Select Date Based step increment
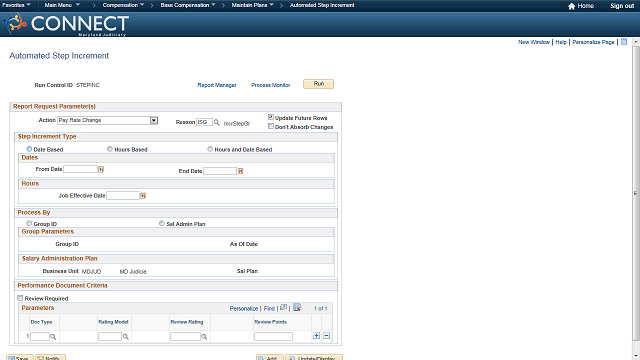The image size is (640, 360). (29, 149)
